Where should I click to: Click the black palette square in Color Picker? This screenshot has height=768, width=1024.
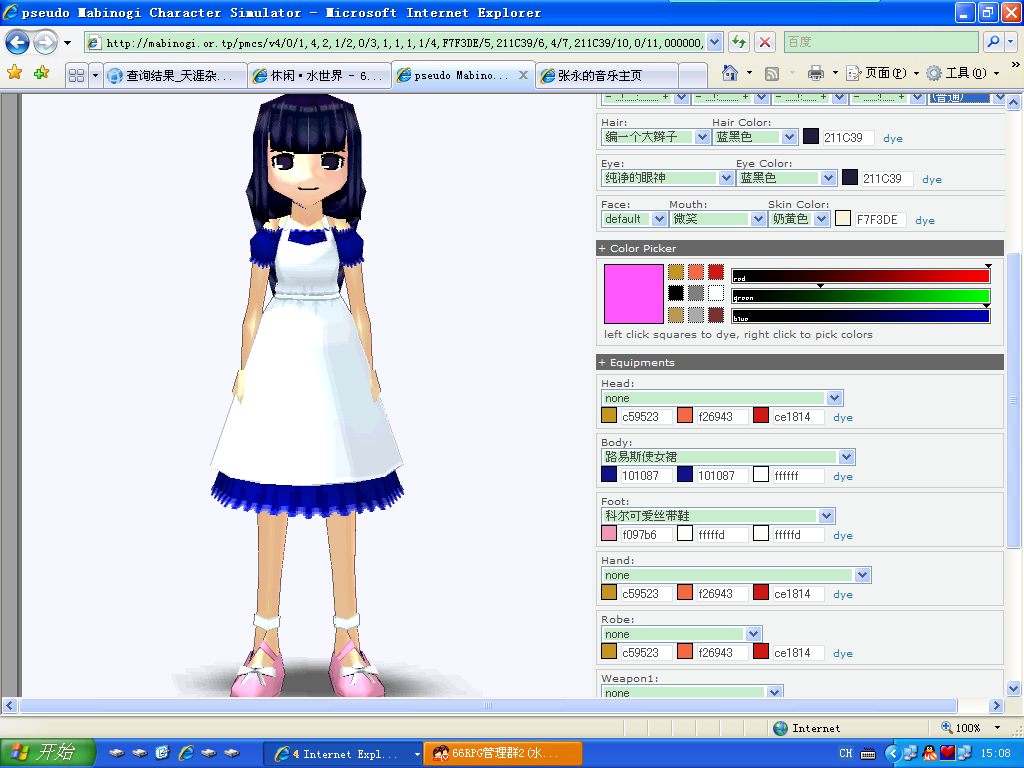click(x=676, y=293)
